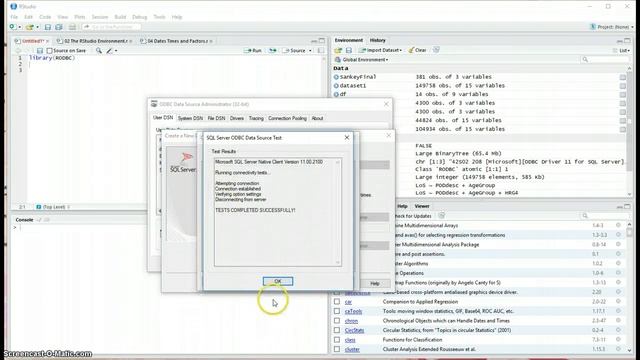The image size is (640, 360).
Task: Click the document outline icon in editor toolbar
Action: coord(321,51)
